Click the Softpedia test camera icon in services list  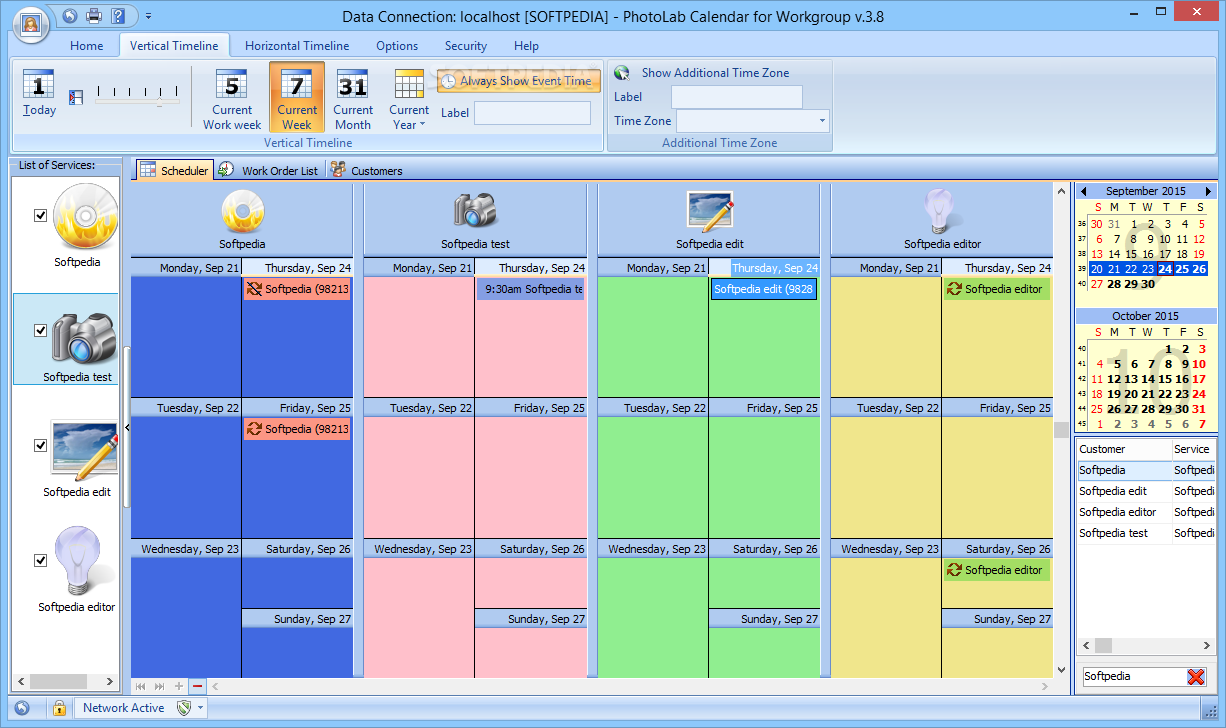point(85,338)
